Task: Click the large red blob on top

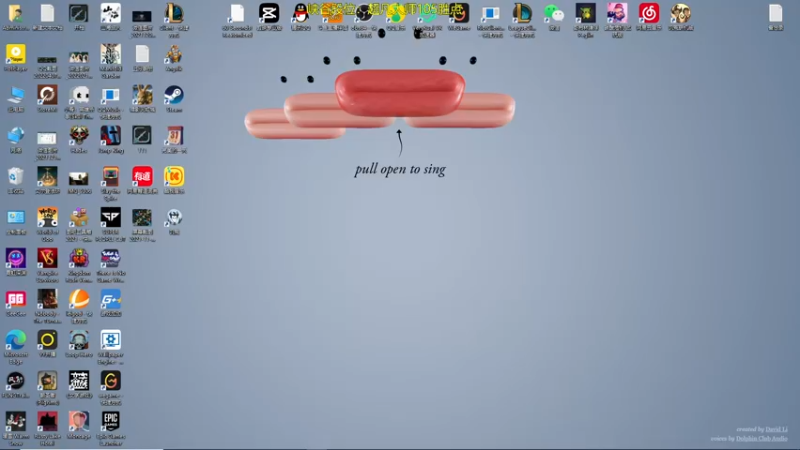Action: (x=400, y=92)
